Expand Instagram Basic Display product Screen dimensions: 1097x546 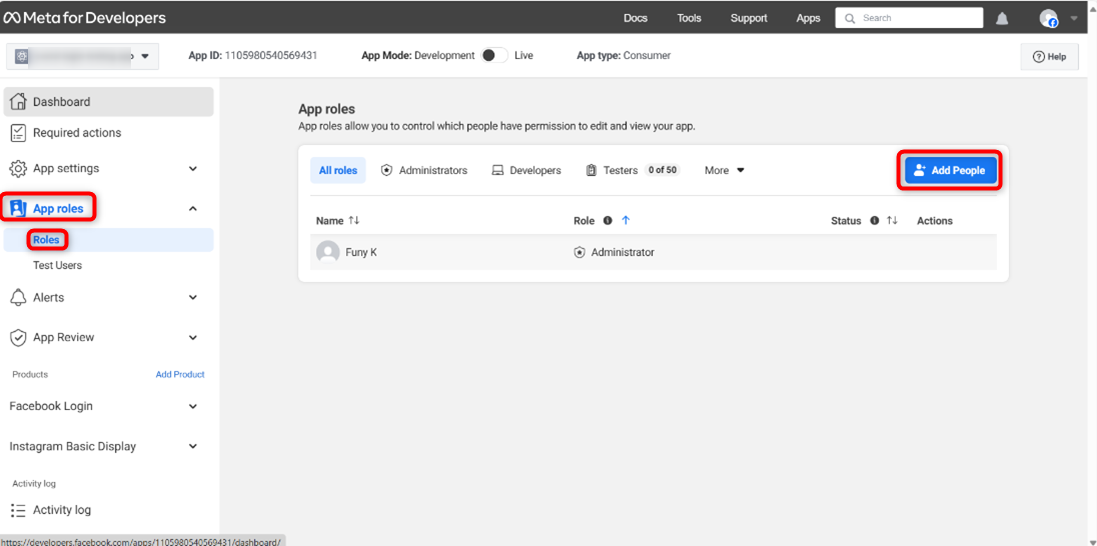[193, 446]
